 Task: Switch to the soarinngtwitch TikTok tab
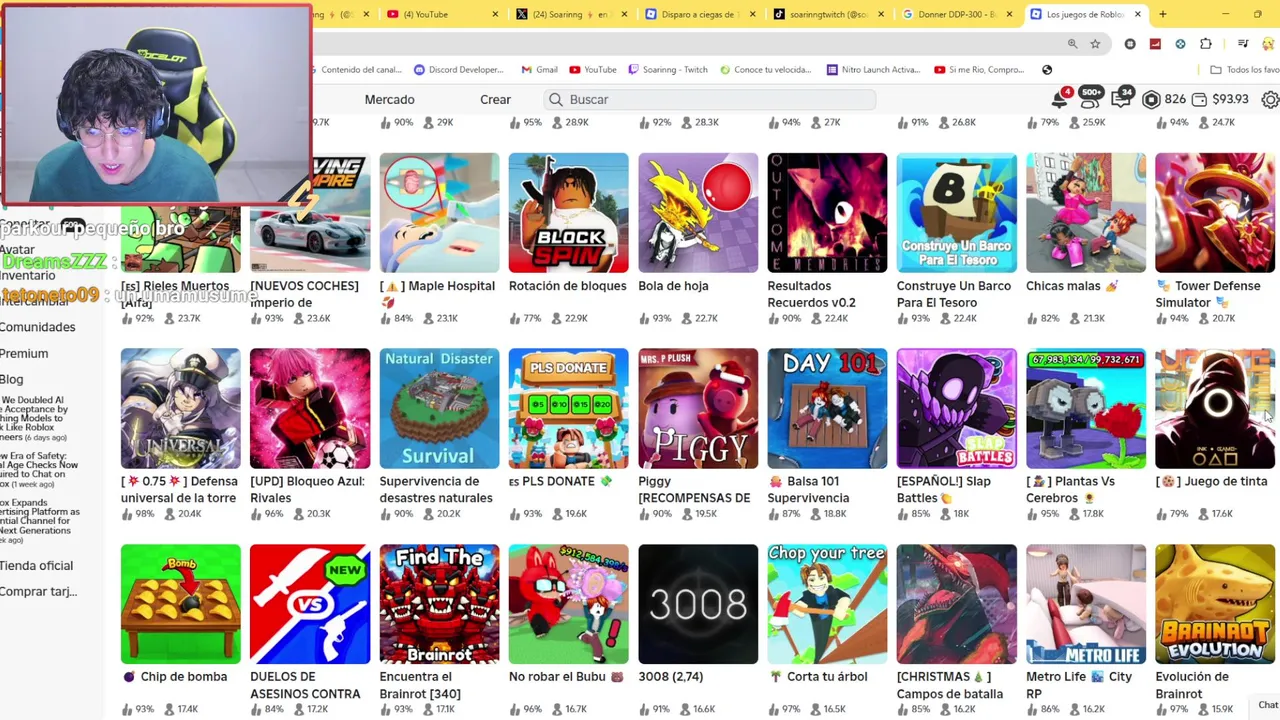tap(830, 14)
